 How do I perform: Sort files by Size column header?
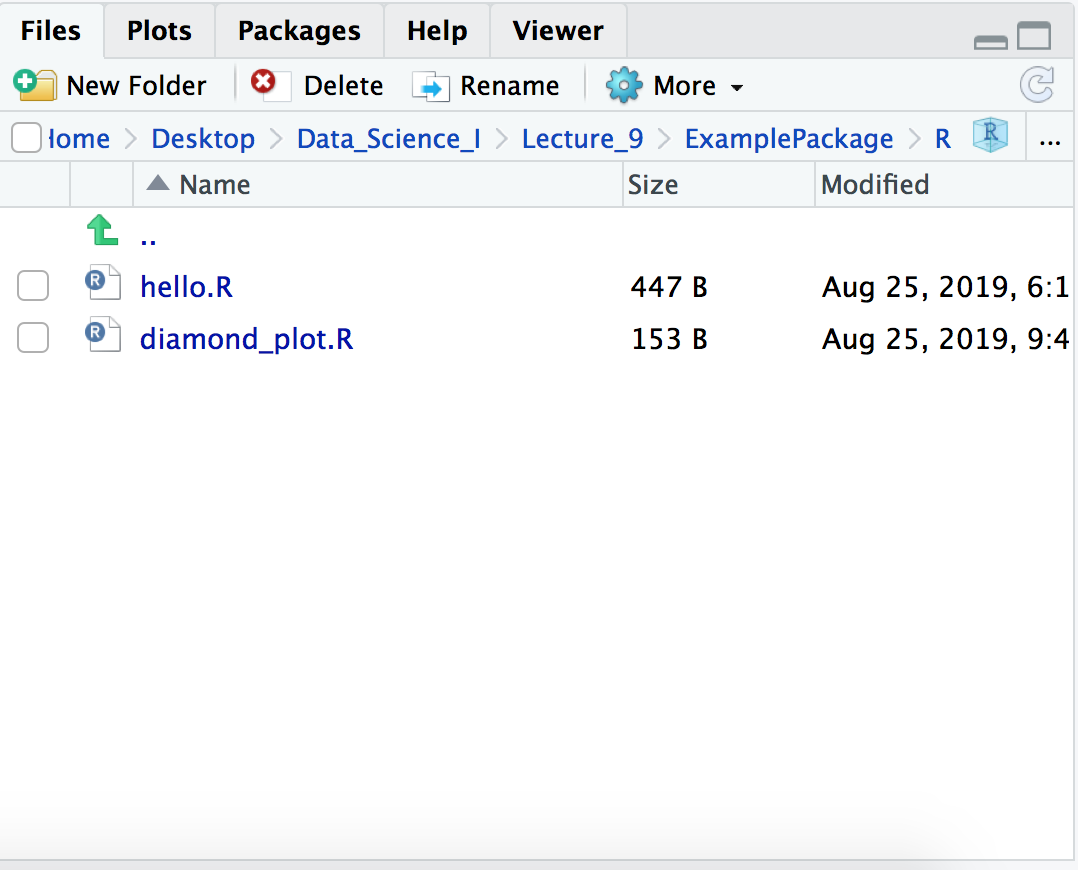pyautogui.click(x=653, y=185)
